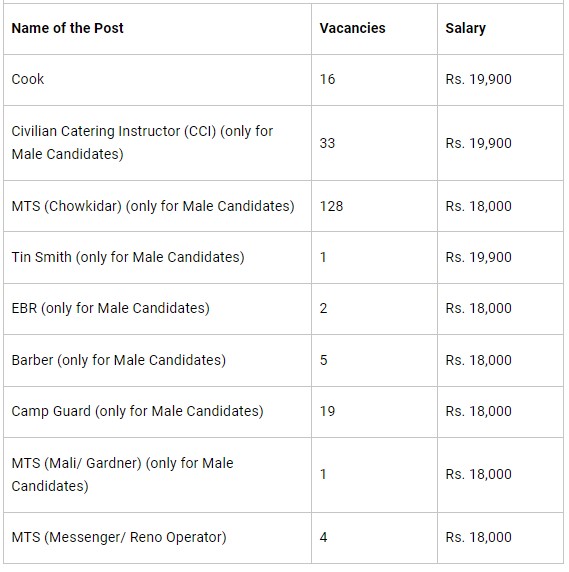Select the Civilian Catering Instructor post cell

pos(158,143)
